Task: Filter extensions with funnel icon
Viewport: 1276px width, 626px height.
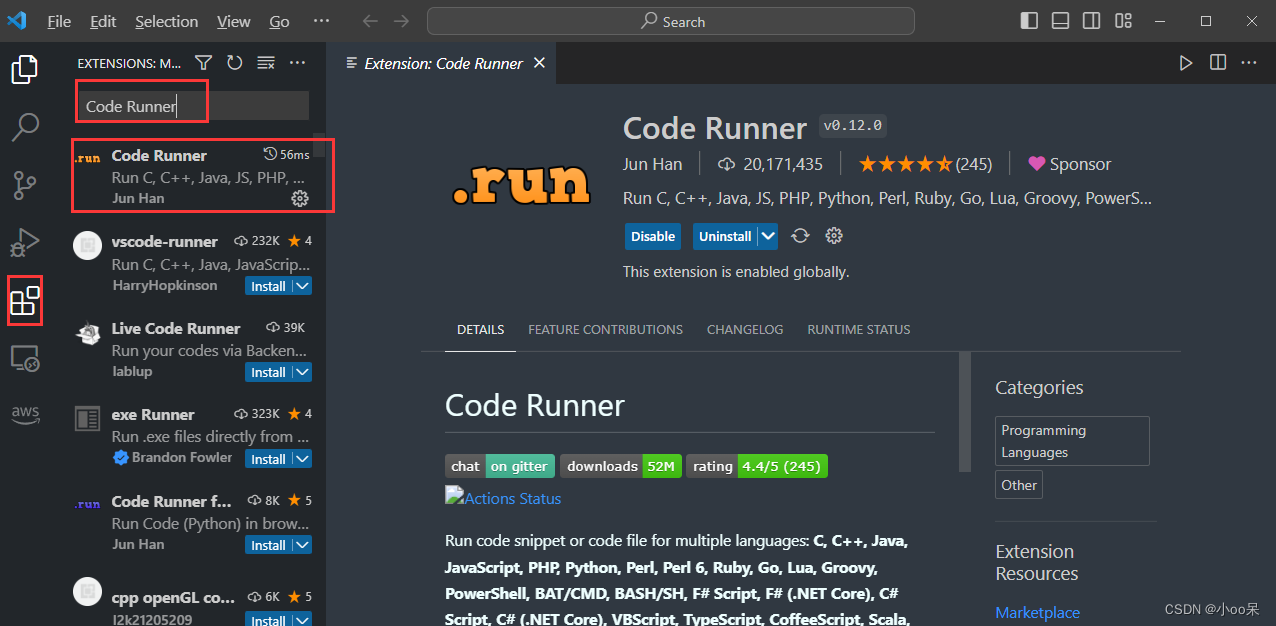Action: 203,63
